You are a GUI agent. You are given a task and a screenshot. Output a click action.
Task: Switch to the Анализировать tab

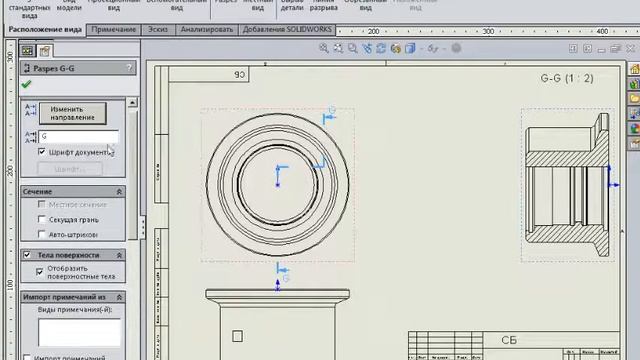207,29
